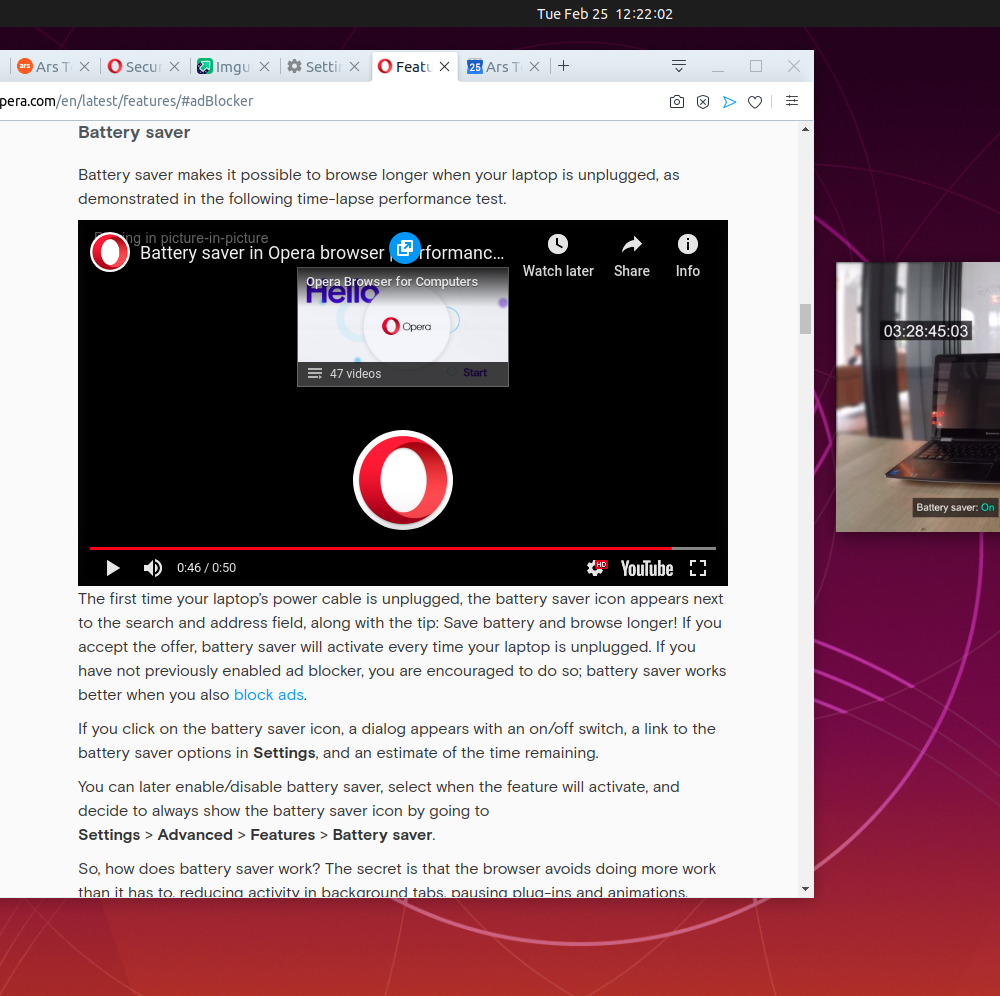Seek using the video progress bar
Screen dimensions: 1000x996
(x=400, y=548)
